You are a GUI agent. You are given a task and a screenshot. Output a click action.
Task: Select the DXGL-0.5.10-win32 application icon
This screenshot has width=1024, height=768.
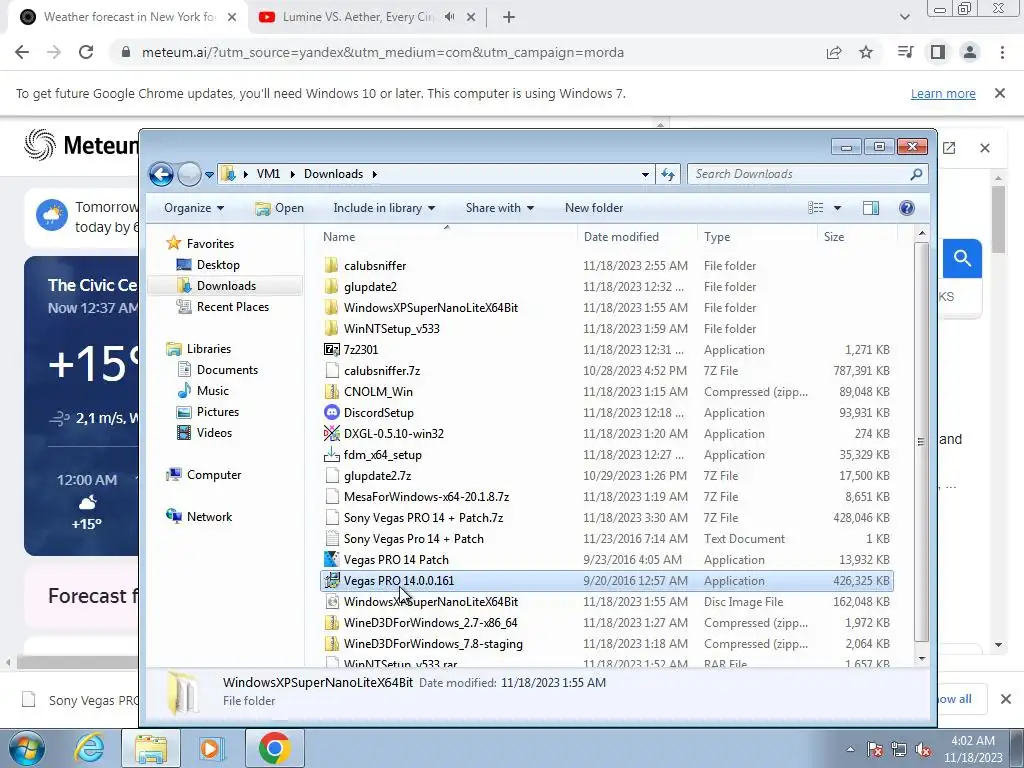pyautogui.click(x=332, y=434)
